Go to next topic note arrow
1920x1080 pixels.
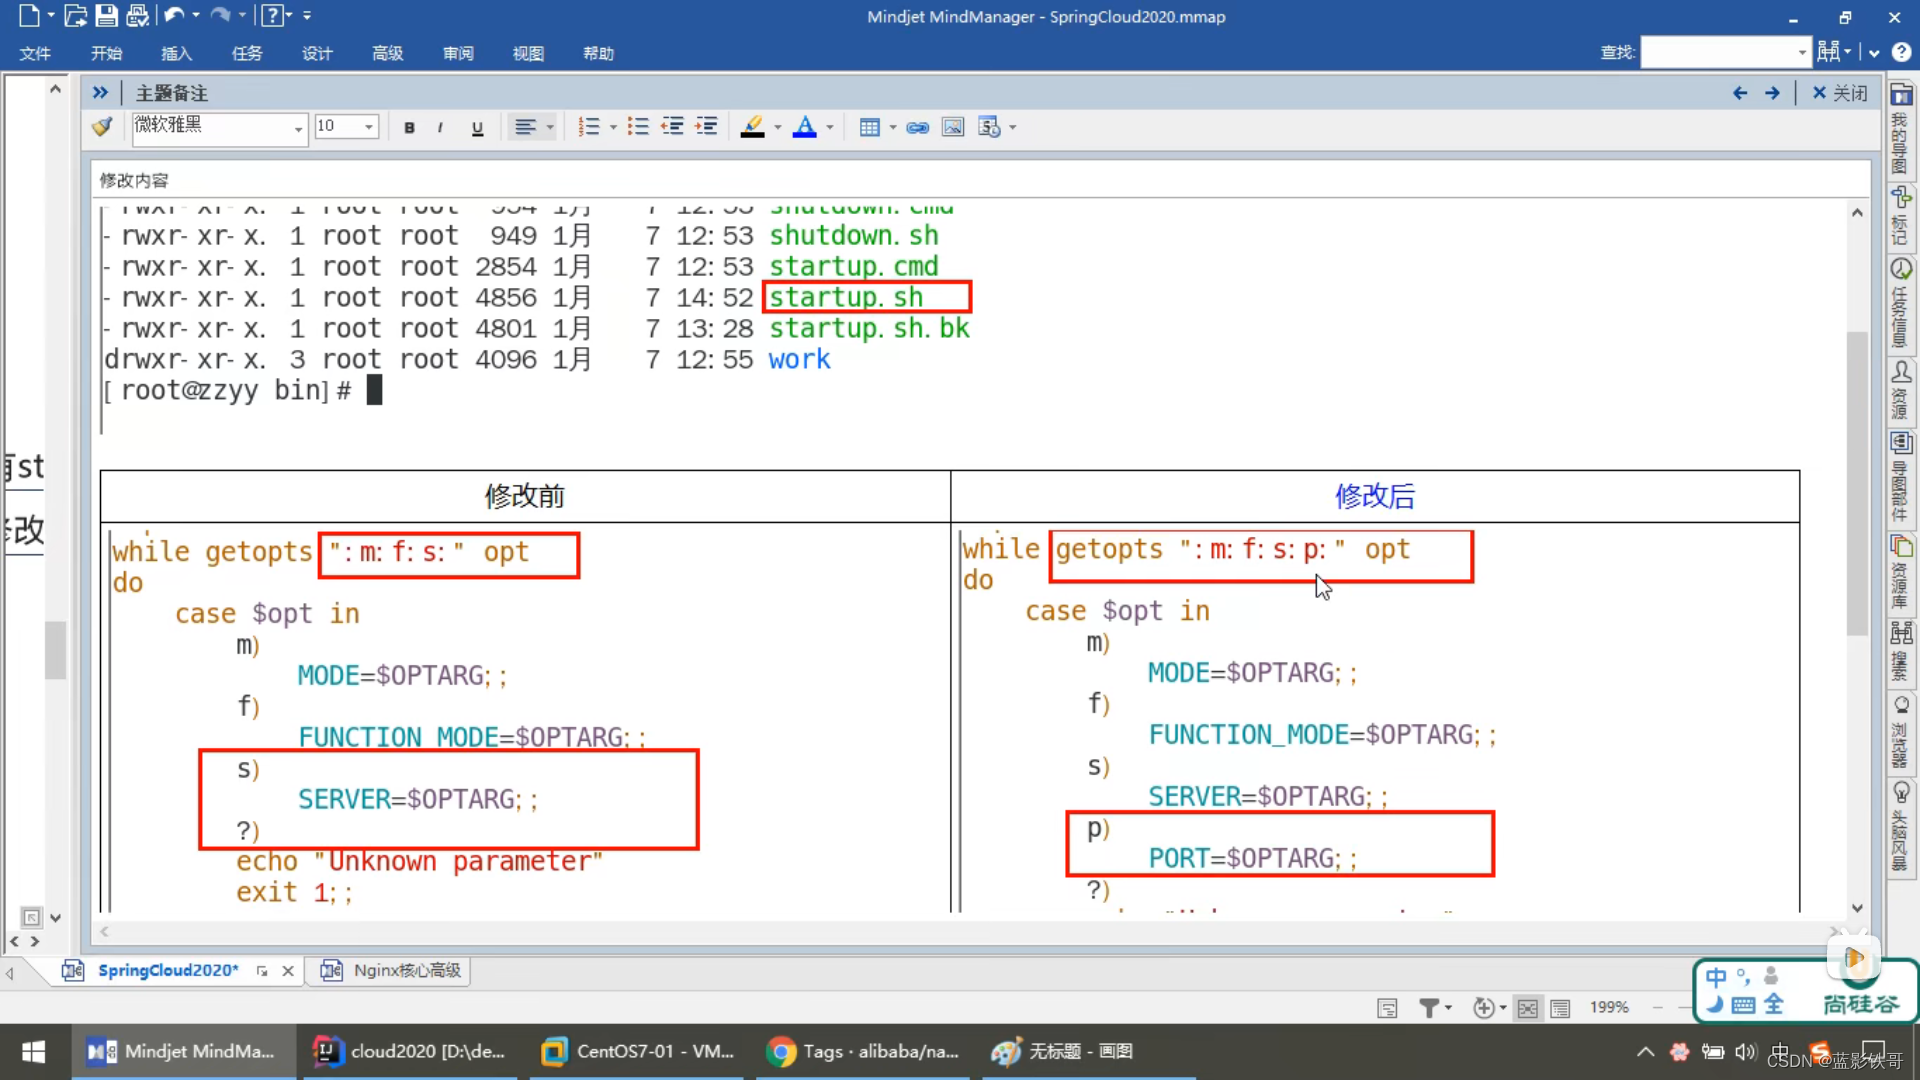click(1772, 93)
